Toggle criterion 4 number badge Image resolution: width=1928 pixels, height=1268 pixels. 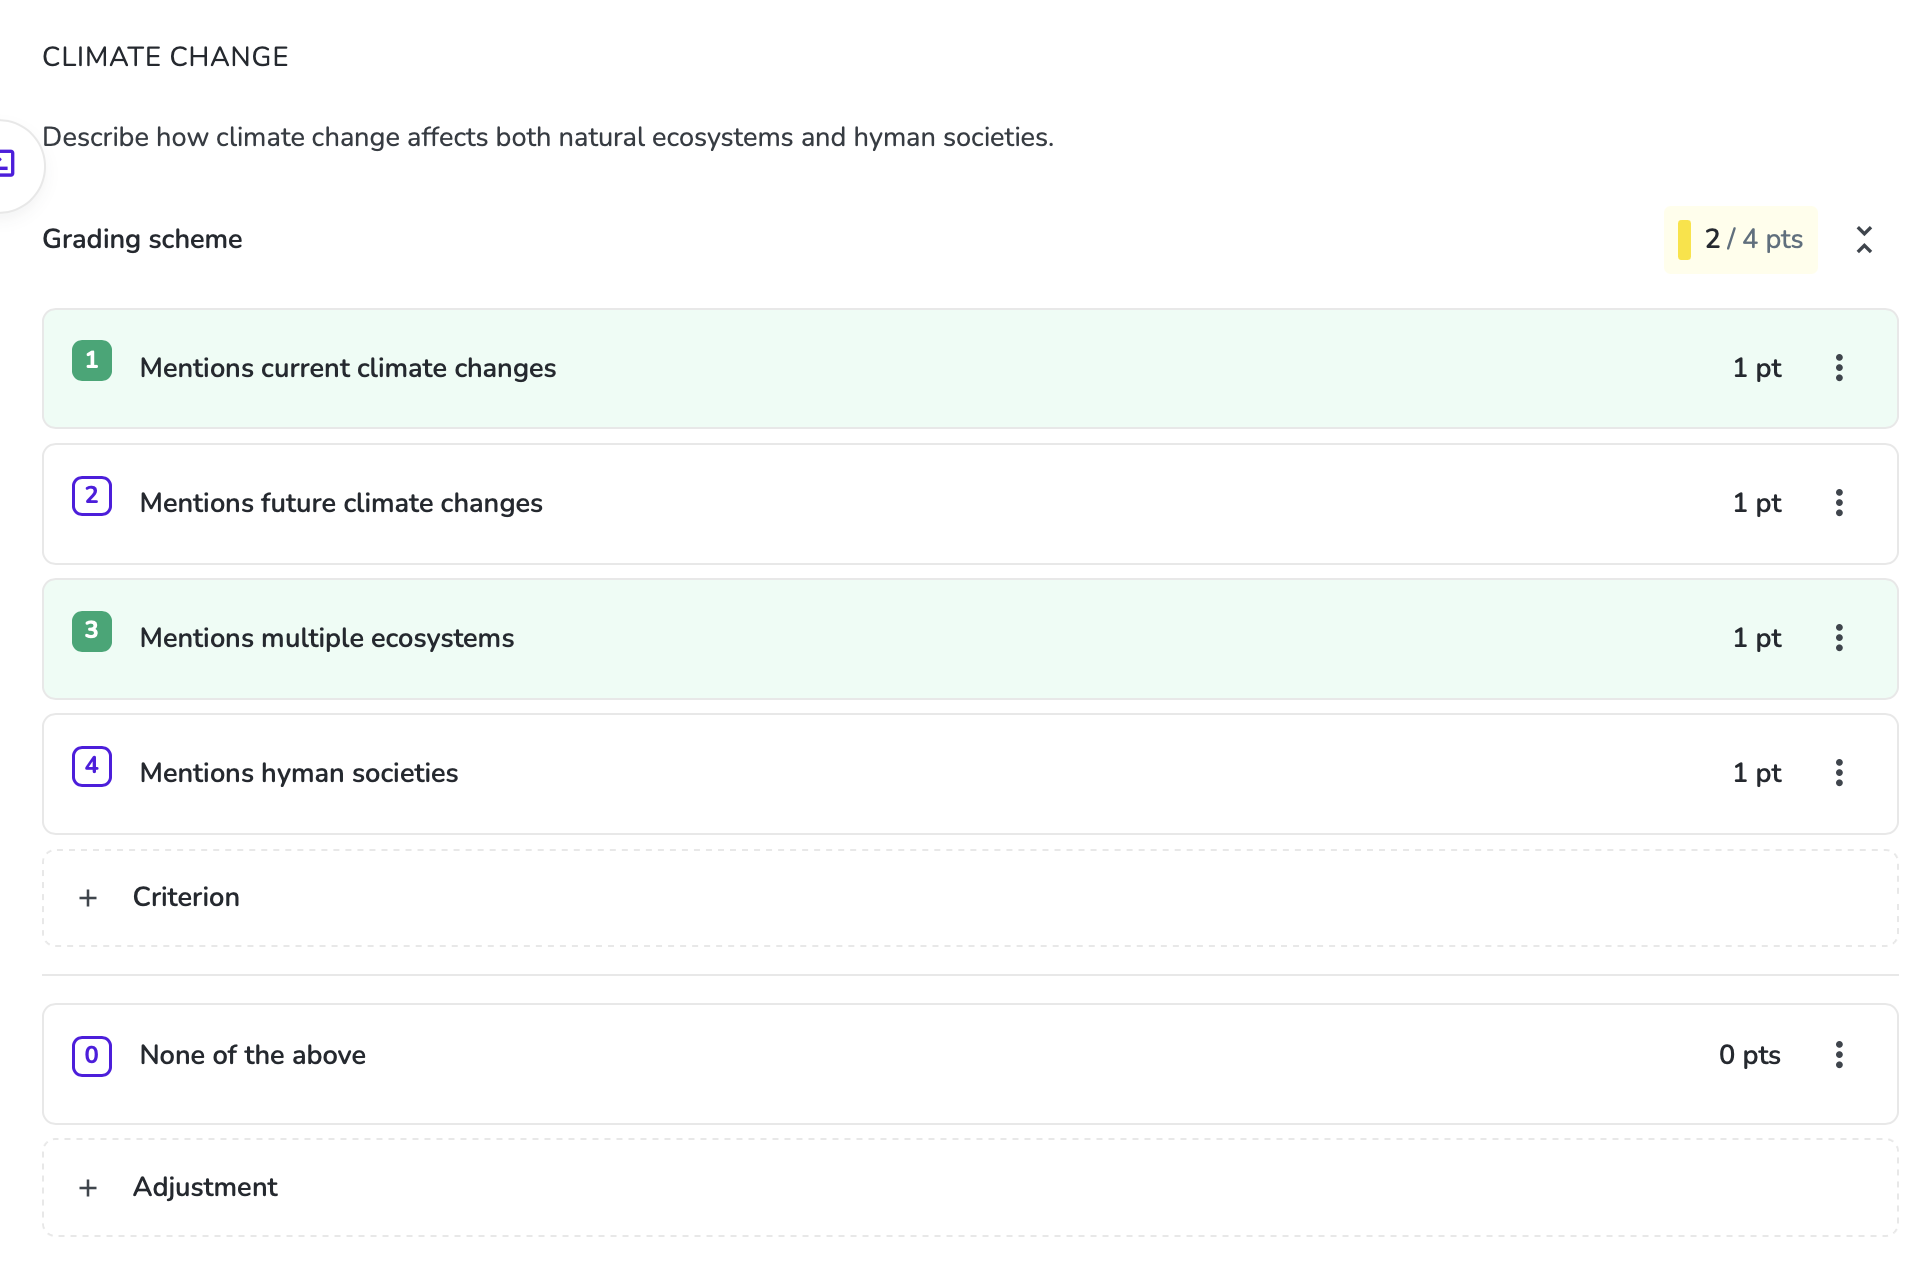point(92,766)
